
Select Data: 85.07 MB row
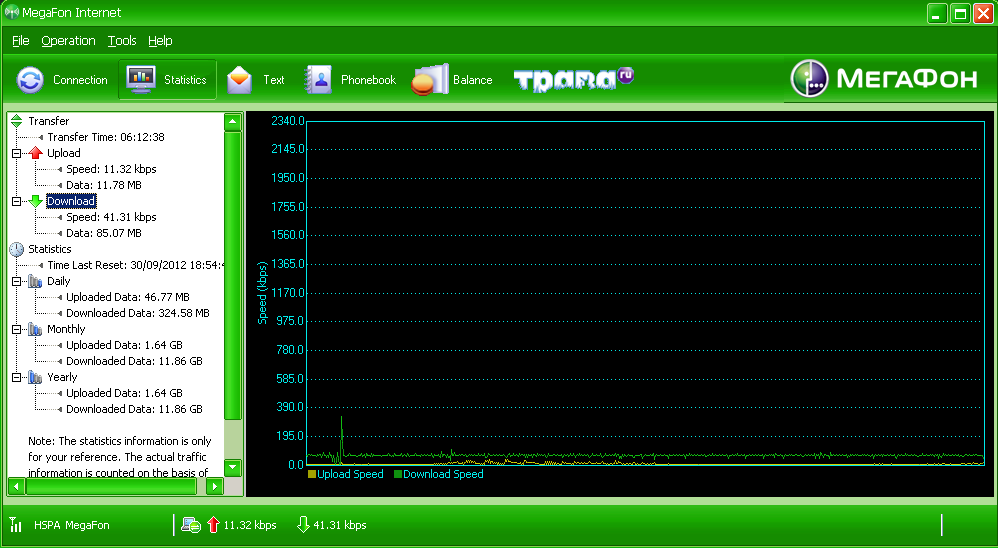[104, 233]
